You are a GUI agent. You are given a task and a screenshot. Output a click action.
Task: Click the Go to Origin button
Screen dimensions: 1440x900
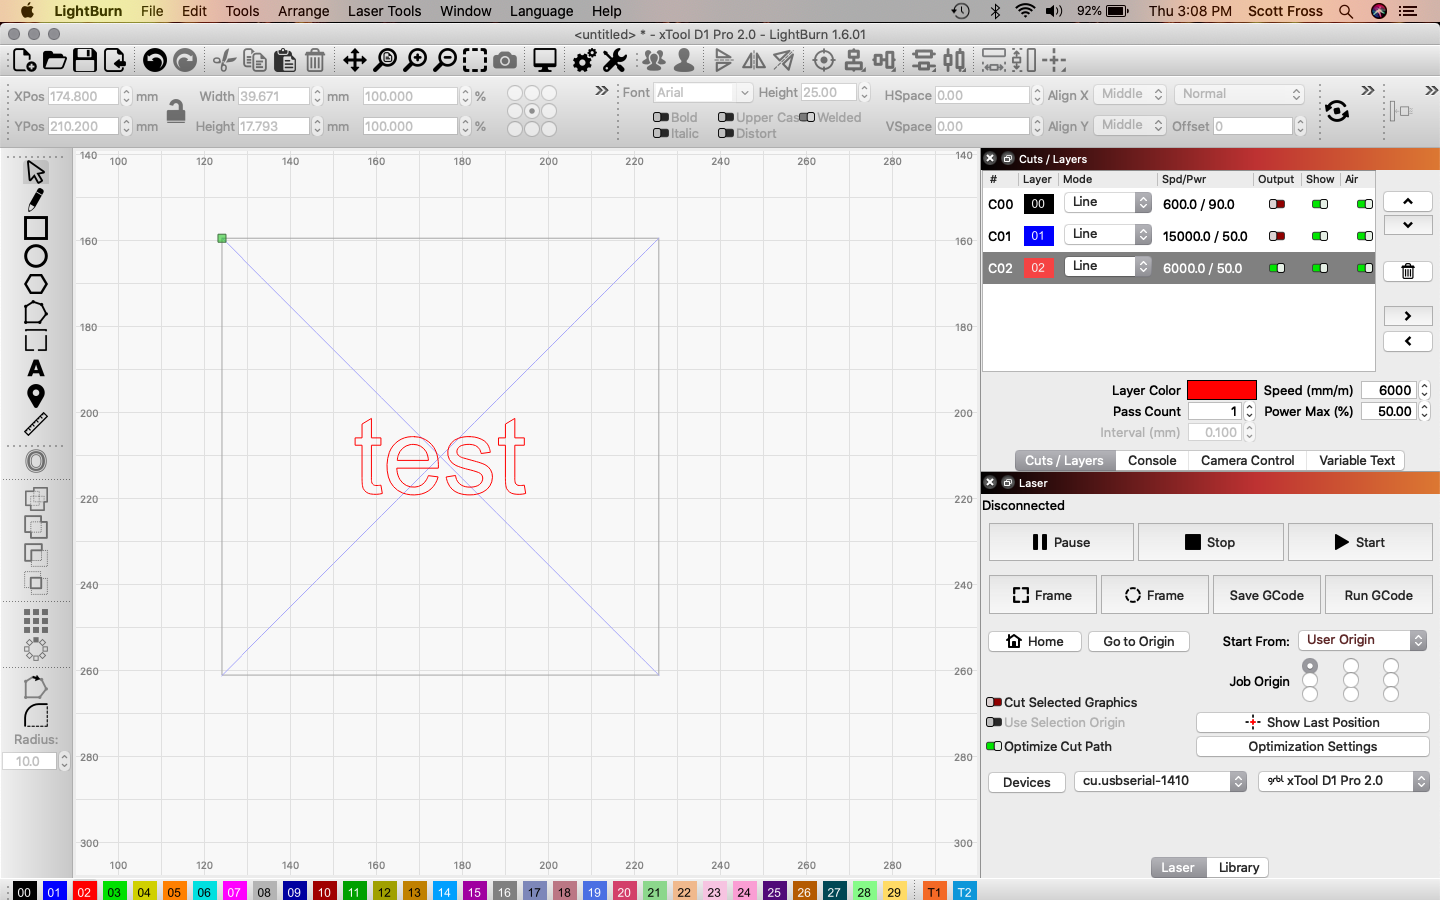(1138, 641)
